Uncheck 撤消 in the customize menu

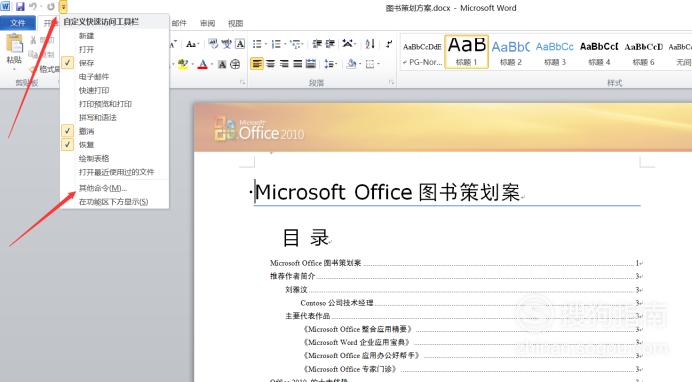(114, 131)
